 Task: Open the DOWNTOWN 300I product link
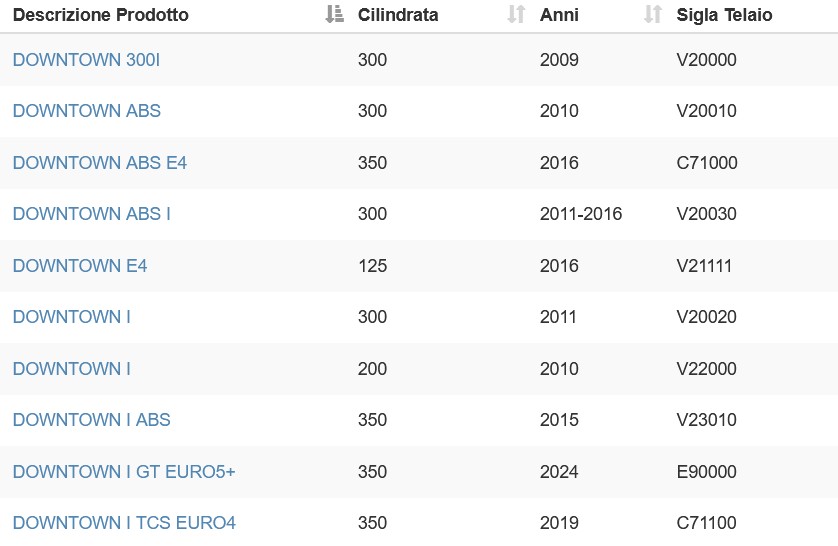coord(87,60)
